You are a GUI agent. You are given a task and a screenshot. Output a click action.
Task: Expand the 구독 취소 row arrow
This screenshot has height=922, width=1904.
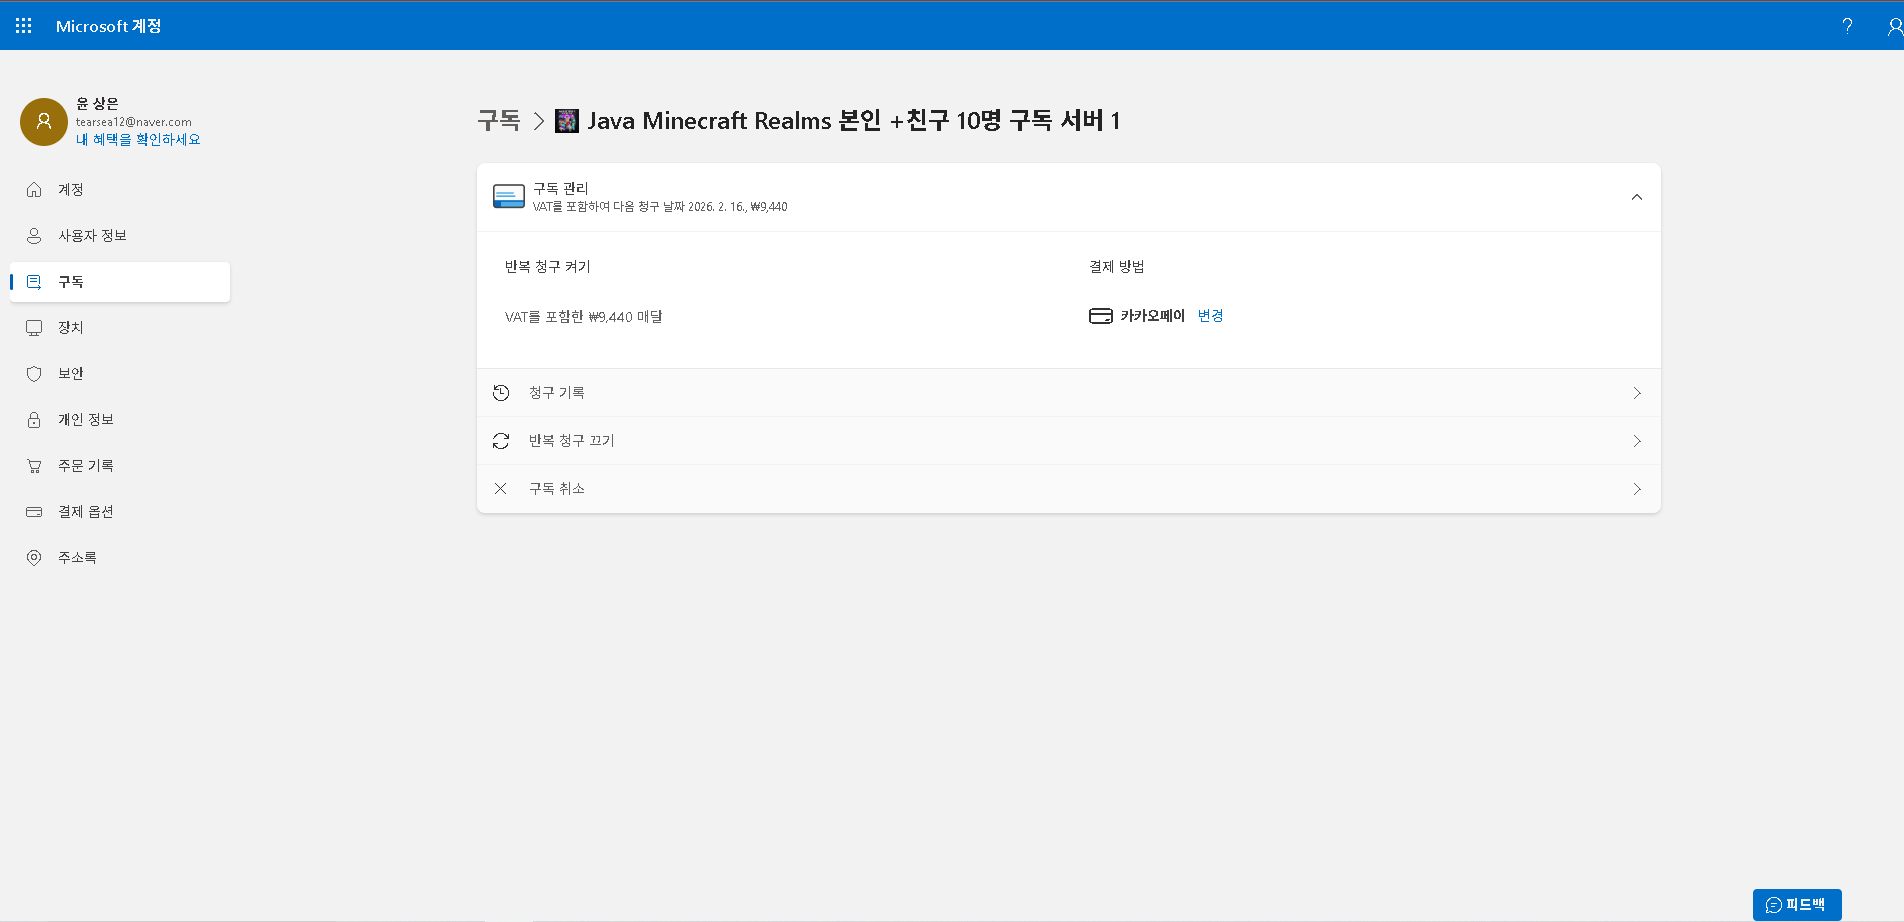[1637, 489]
